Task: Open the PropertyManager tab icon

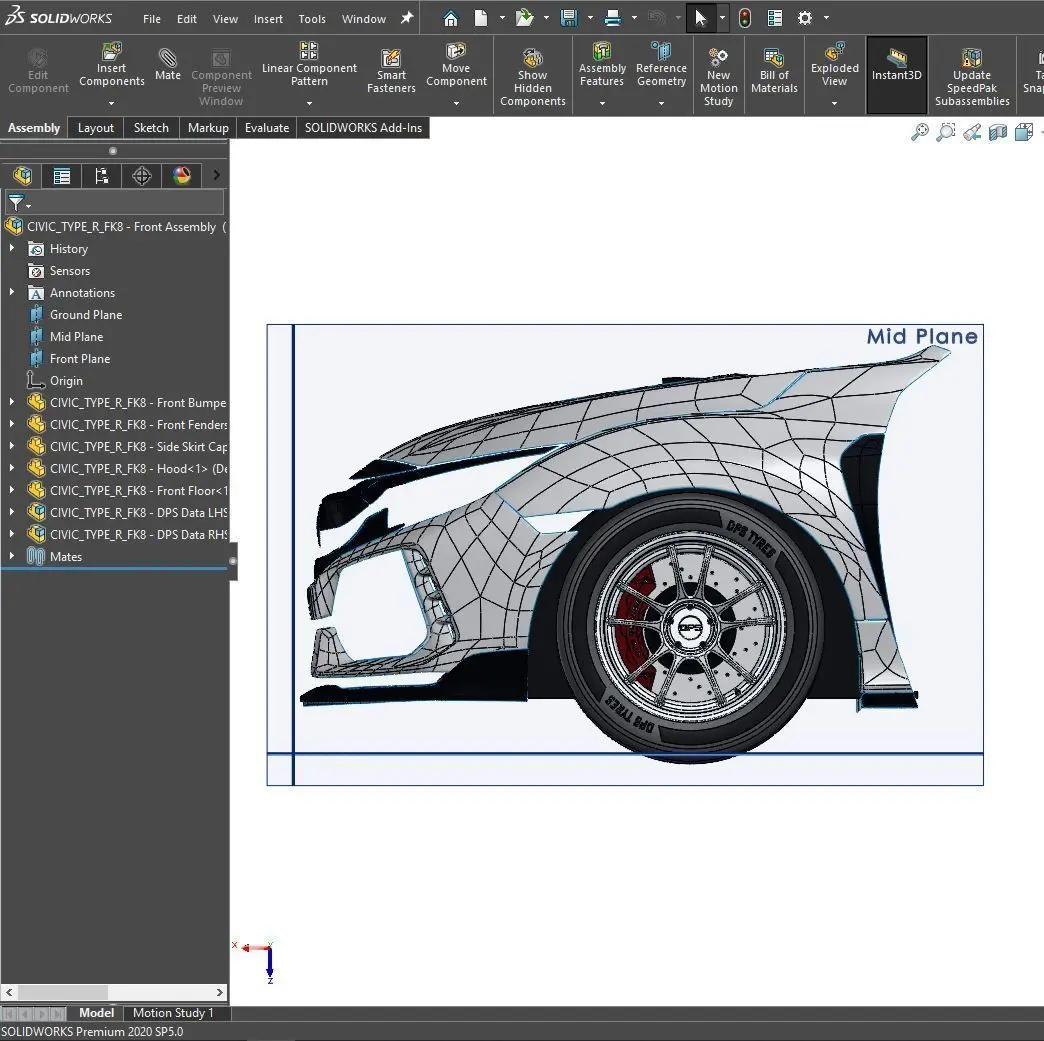Action: pyautogui.click(x=62, y=176)
